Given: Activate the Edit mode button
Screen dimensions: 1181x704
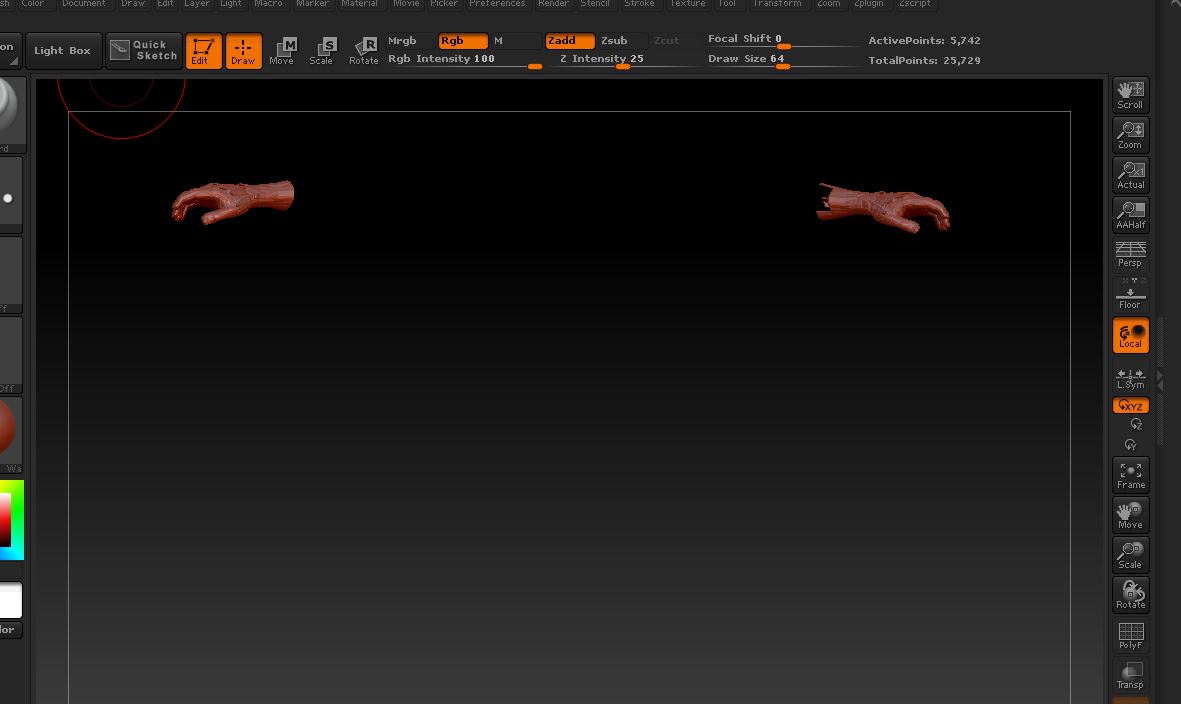Looking at the screenshot, I should click(x=203, y=51).
